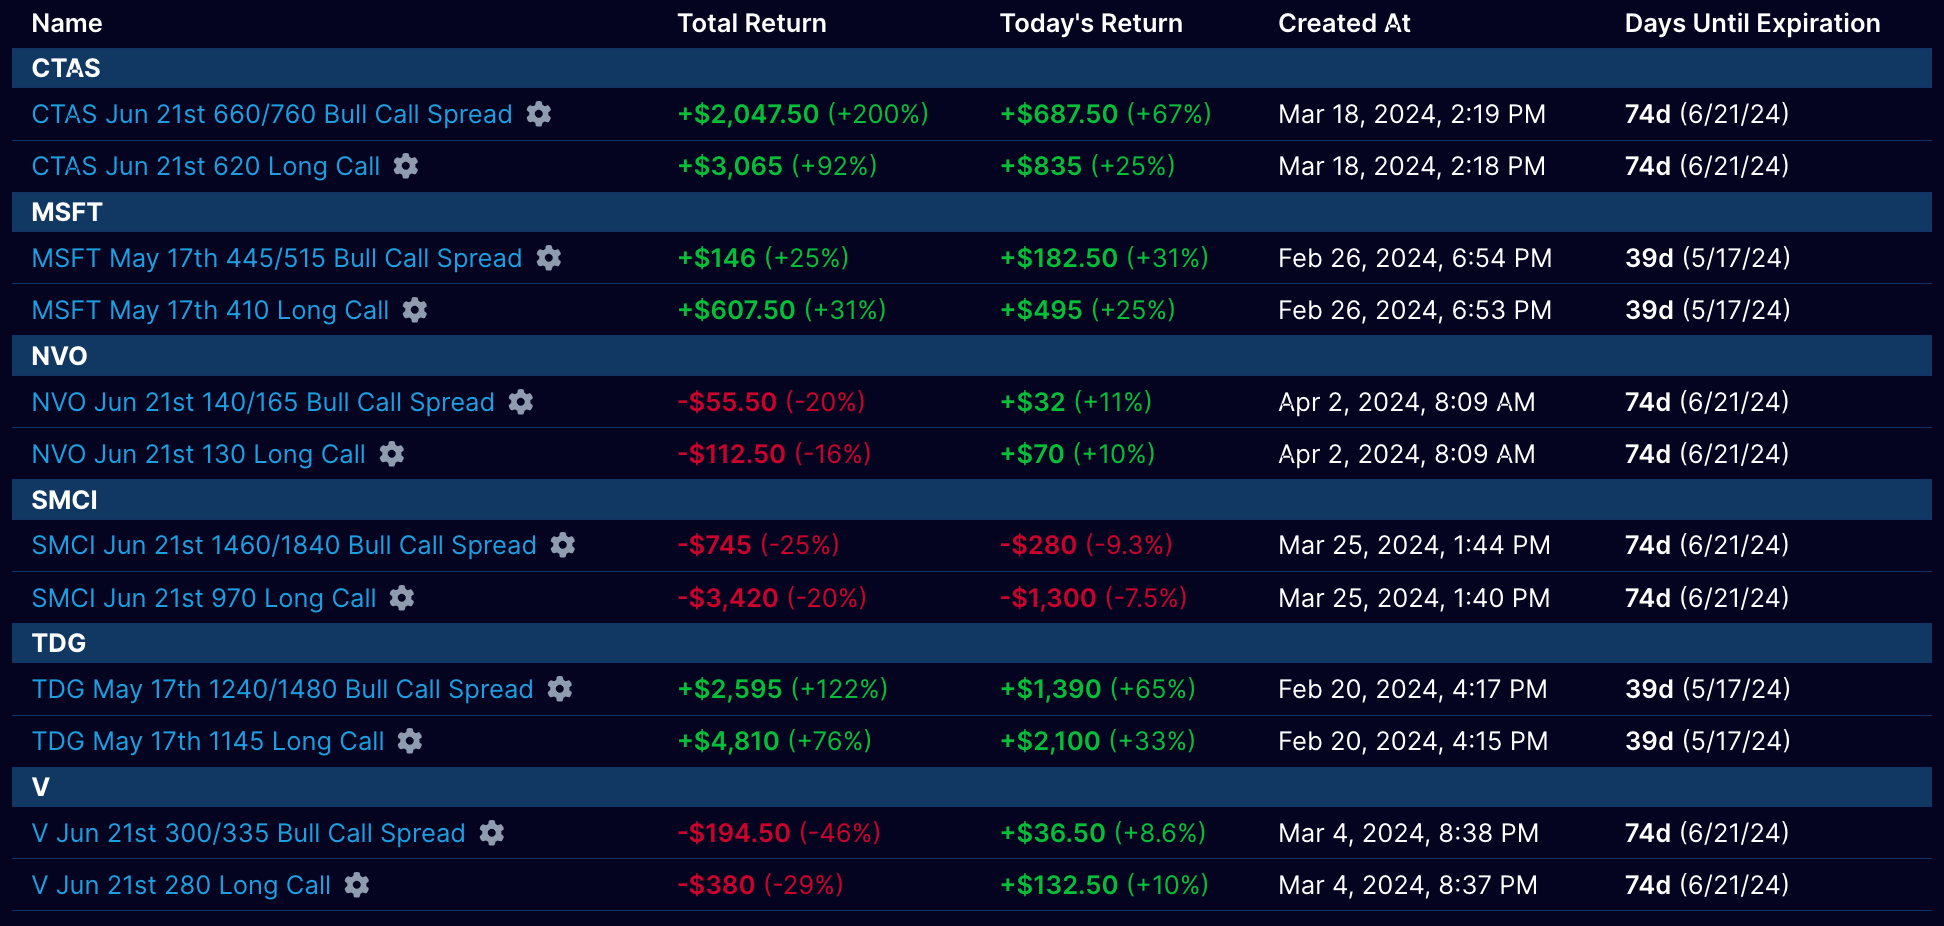The width and height of the screenshot is (1944, 926).
Task: Open CTAS Jun 21st 620 Long Call link
Action: pyautogui.click(x=206, y=166)
